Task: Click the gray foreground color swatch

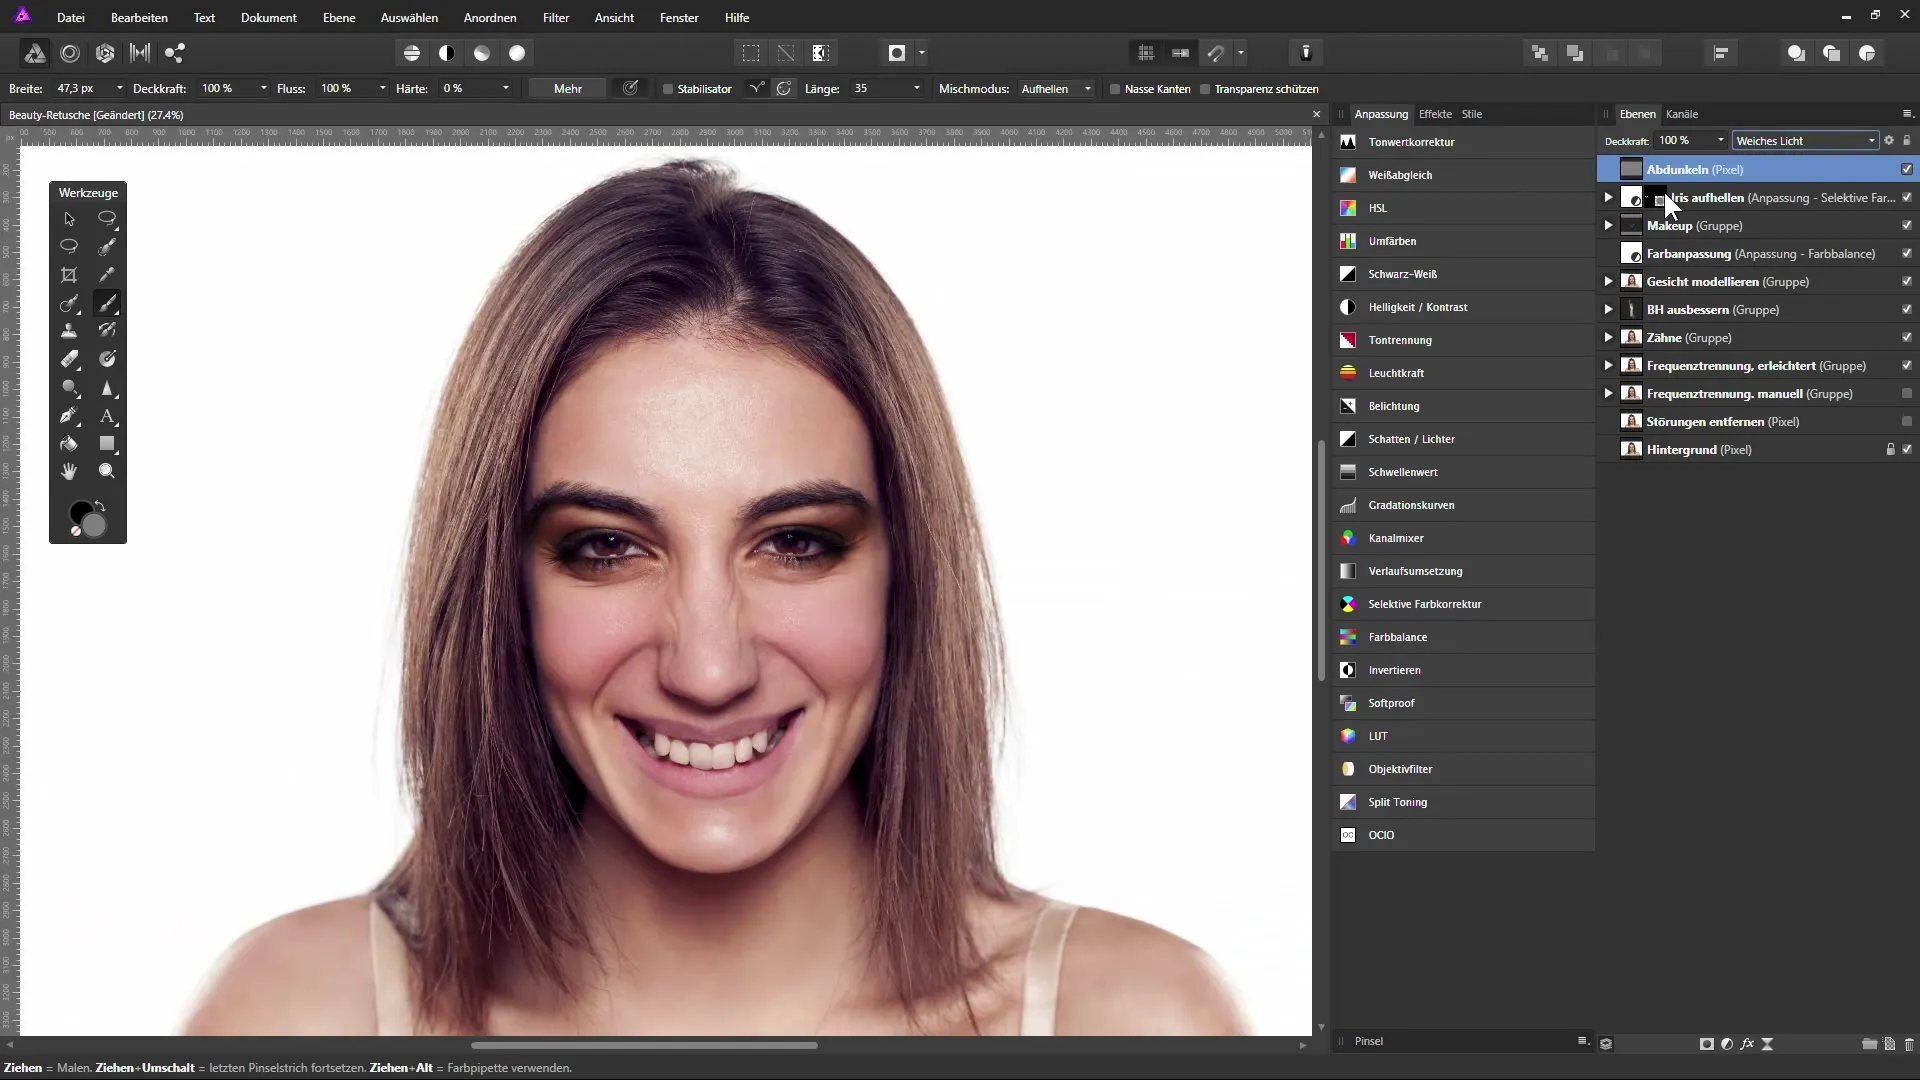Action: [x=95, y=526]
